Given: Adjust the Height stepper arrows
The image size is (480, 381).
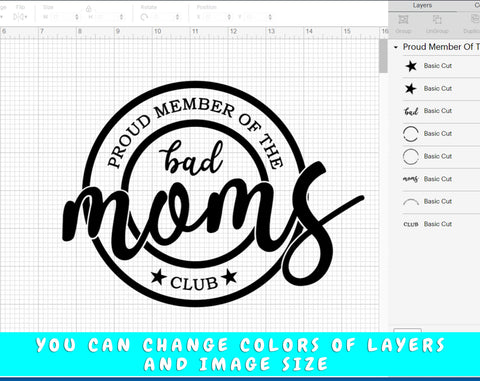Looking at the screenshot, I should coord(122,17).
